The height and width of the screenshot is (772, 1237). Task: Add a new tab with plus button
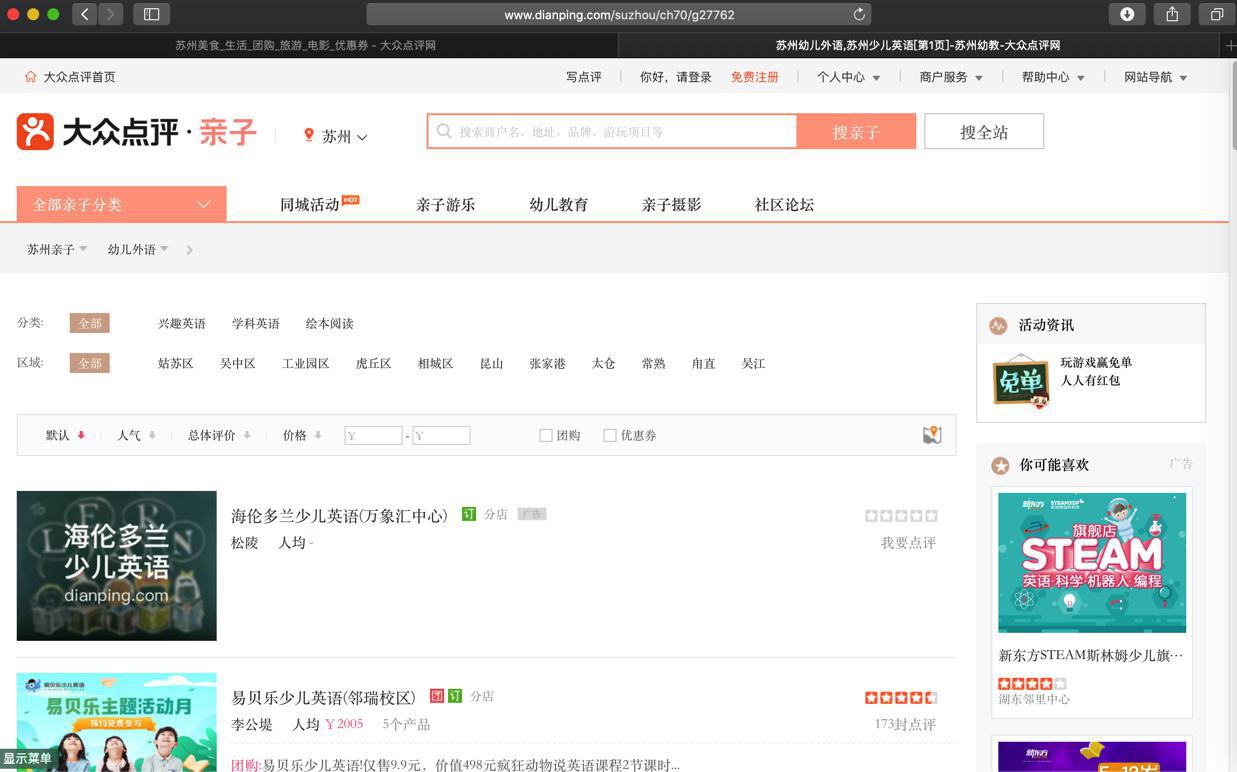point(1229,45)
